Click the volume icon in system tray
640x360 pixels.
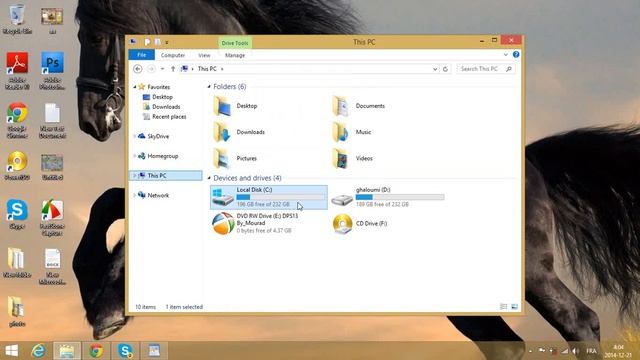click(x=576, y=351)
